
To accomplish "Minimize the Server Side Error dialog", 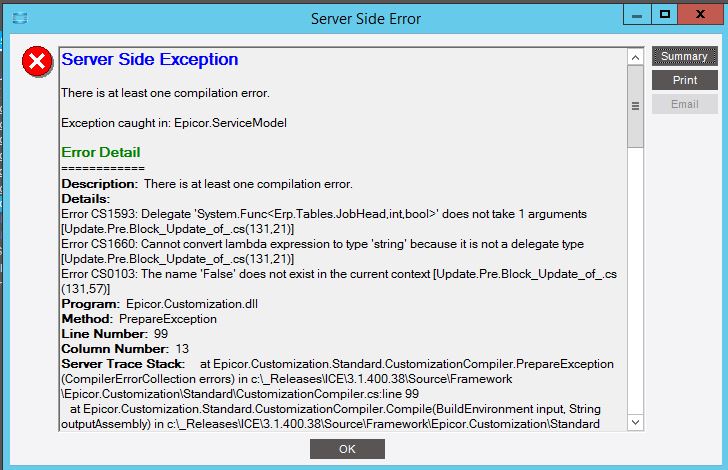I will [639, 15].
